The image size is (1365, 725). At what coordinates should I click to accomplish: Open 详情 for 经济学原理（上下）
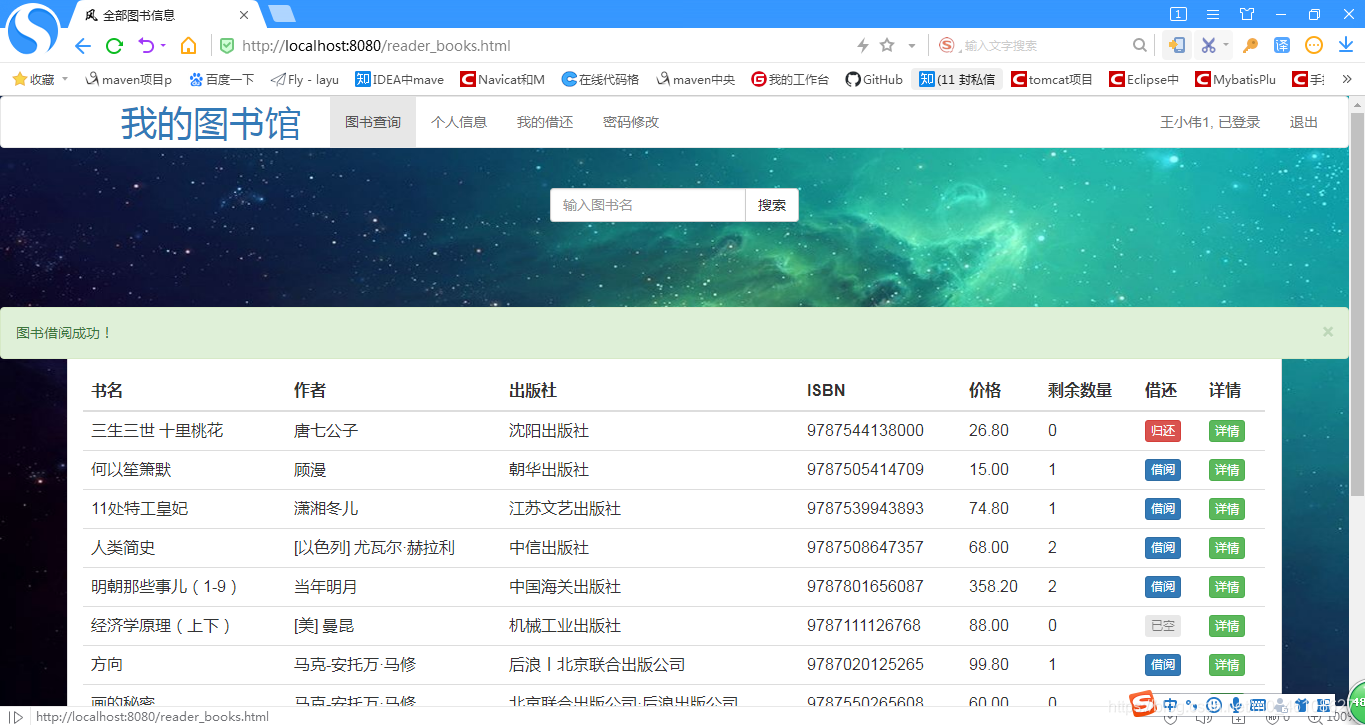[1227, 626]
